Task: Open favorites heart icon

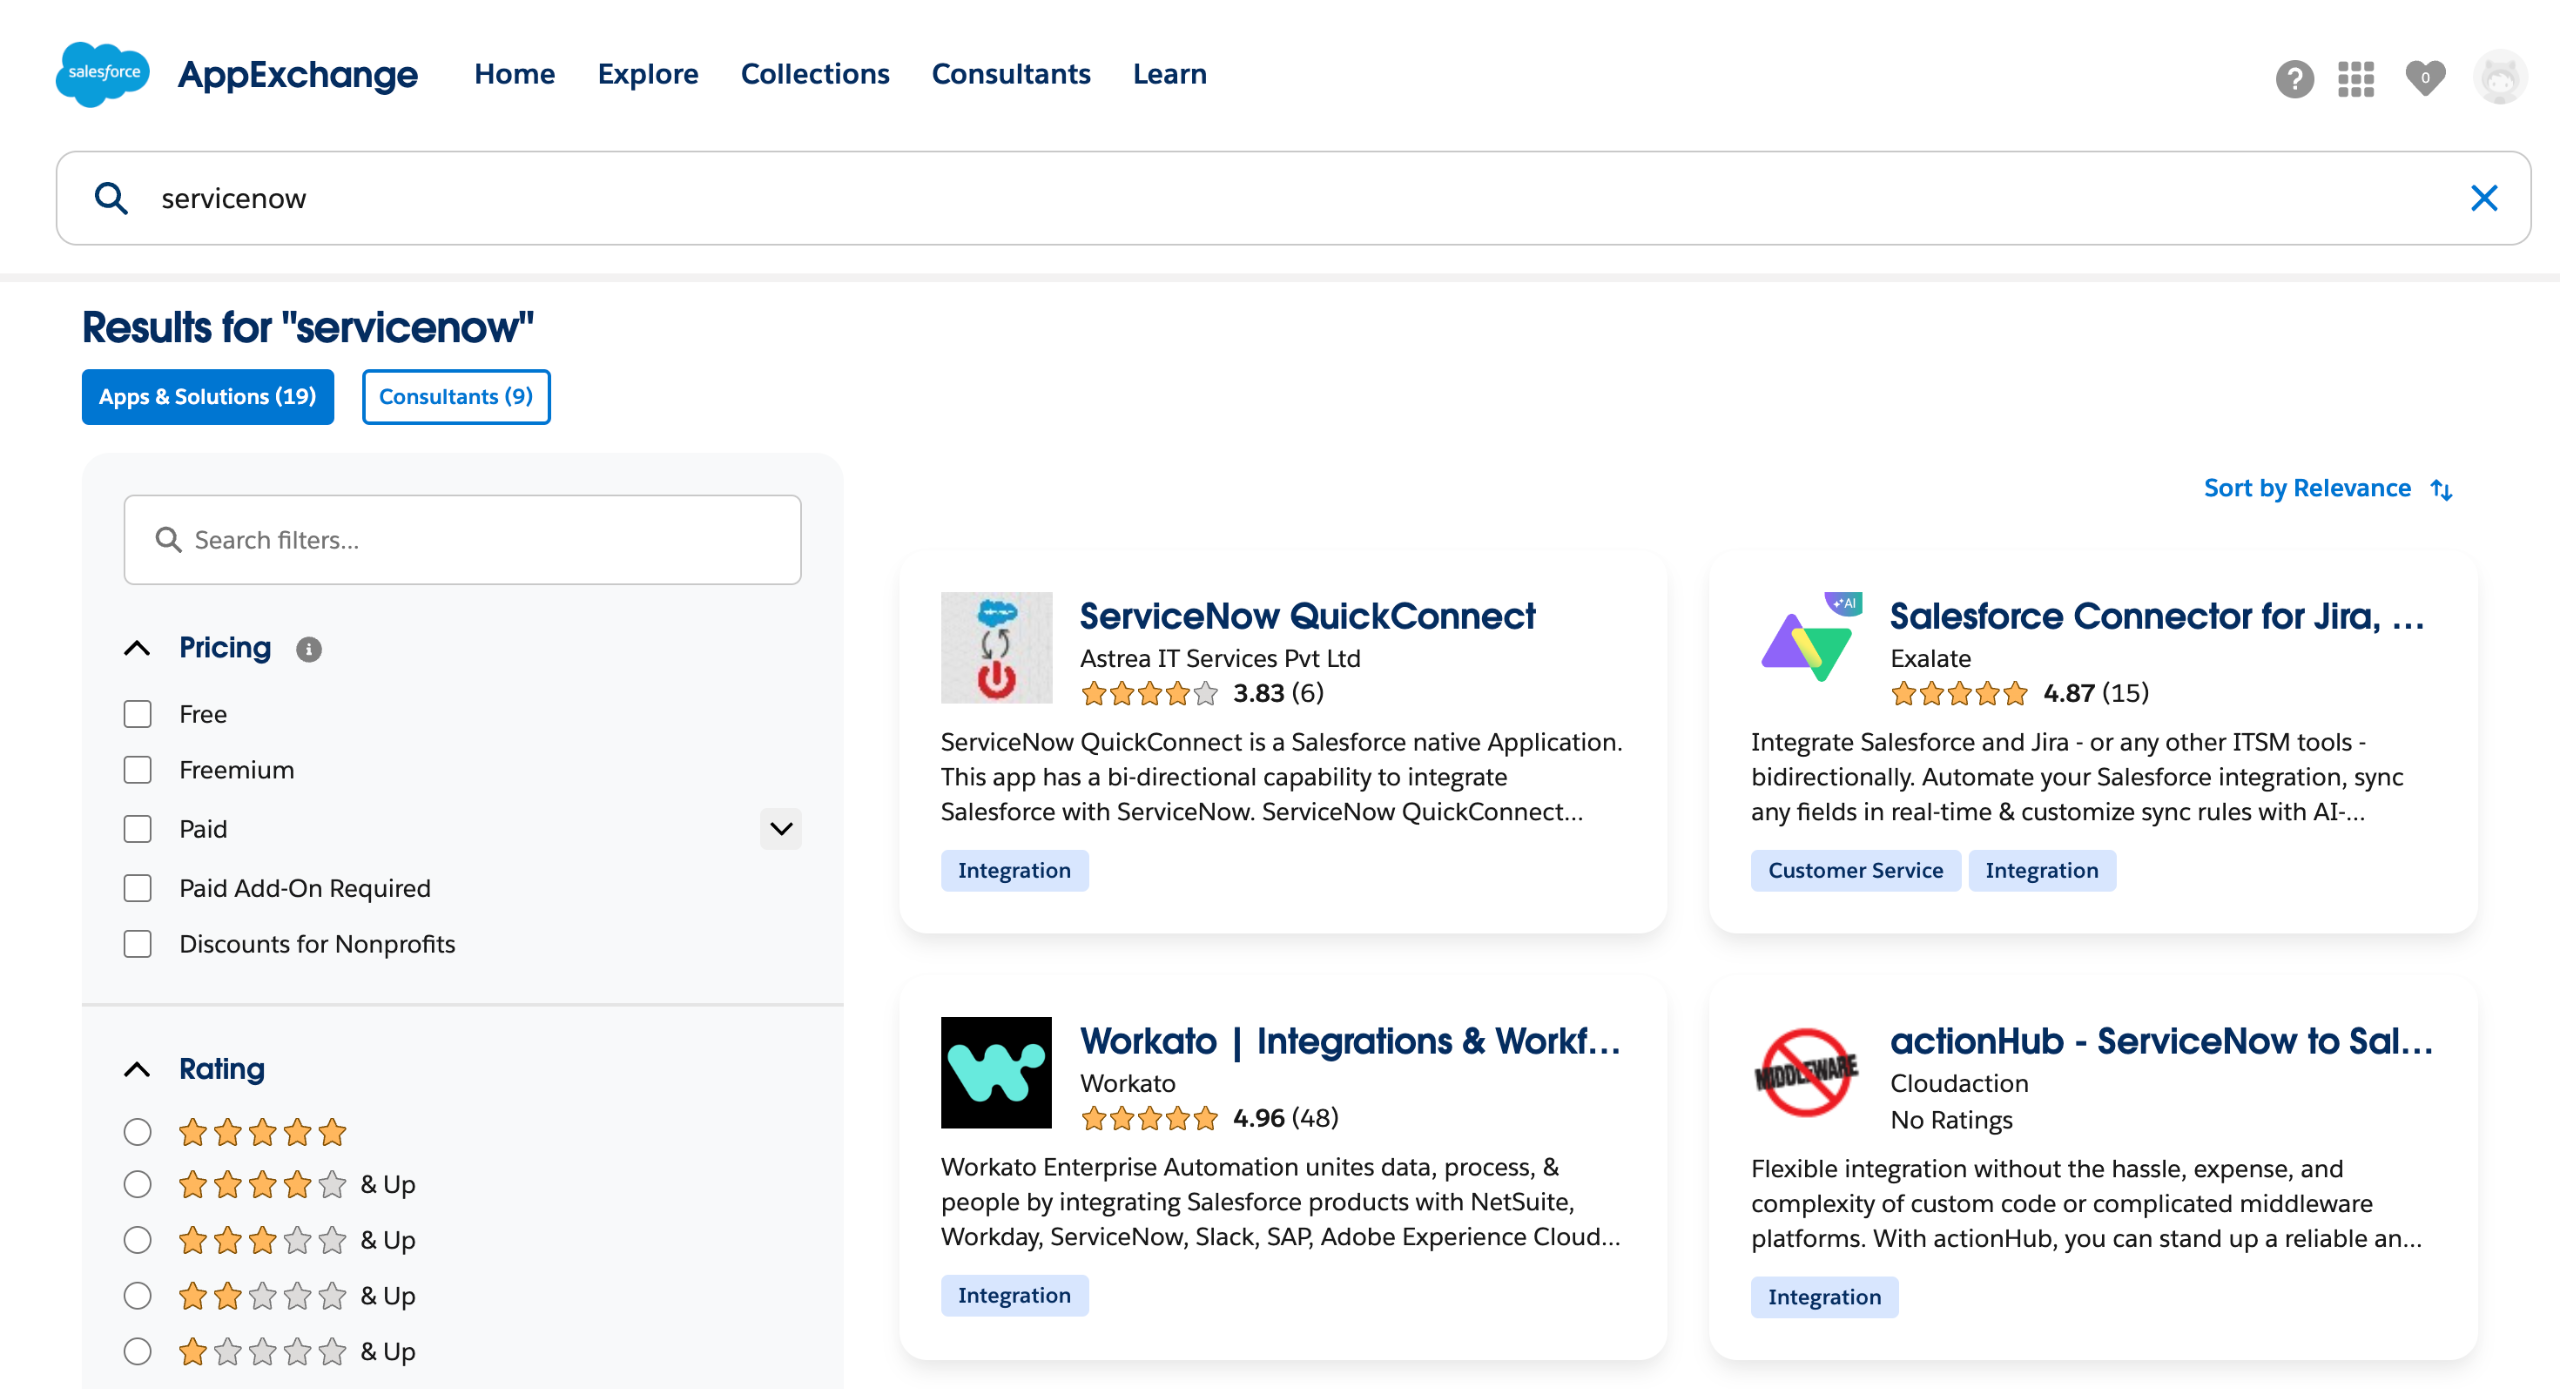Action: coord(2424,78)
